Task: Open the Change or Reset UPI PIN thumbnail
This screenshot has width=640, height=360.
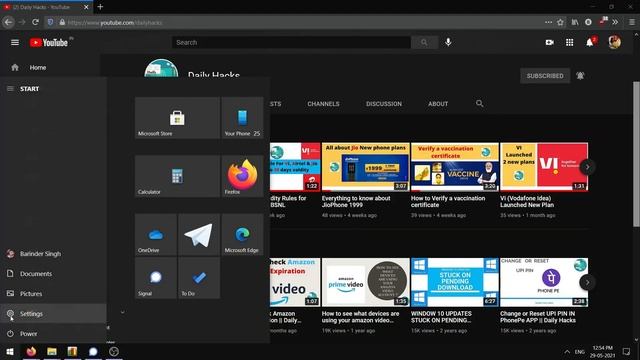Action: pos(544,282)
